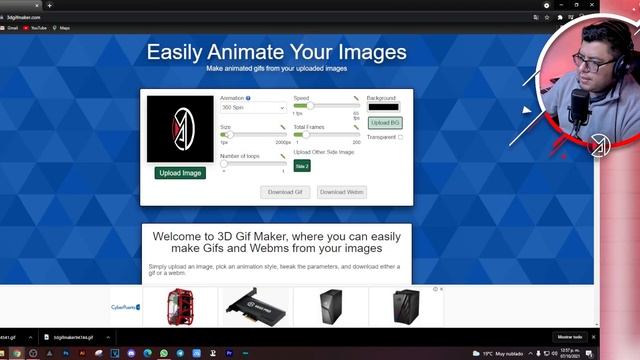Edit Total Frames with its pencil icon
Viewport: 640px width, 360px height.
click(x=356, y=127)
